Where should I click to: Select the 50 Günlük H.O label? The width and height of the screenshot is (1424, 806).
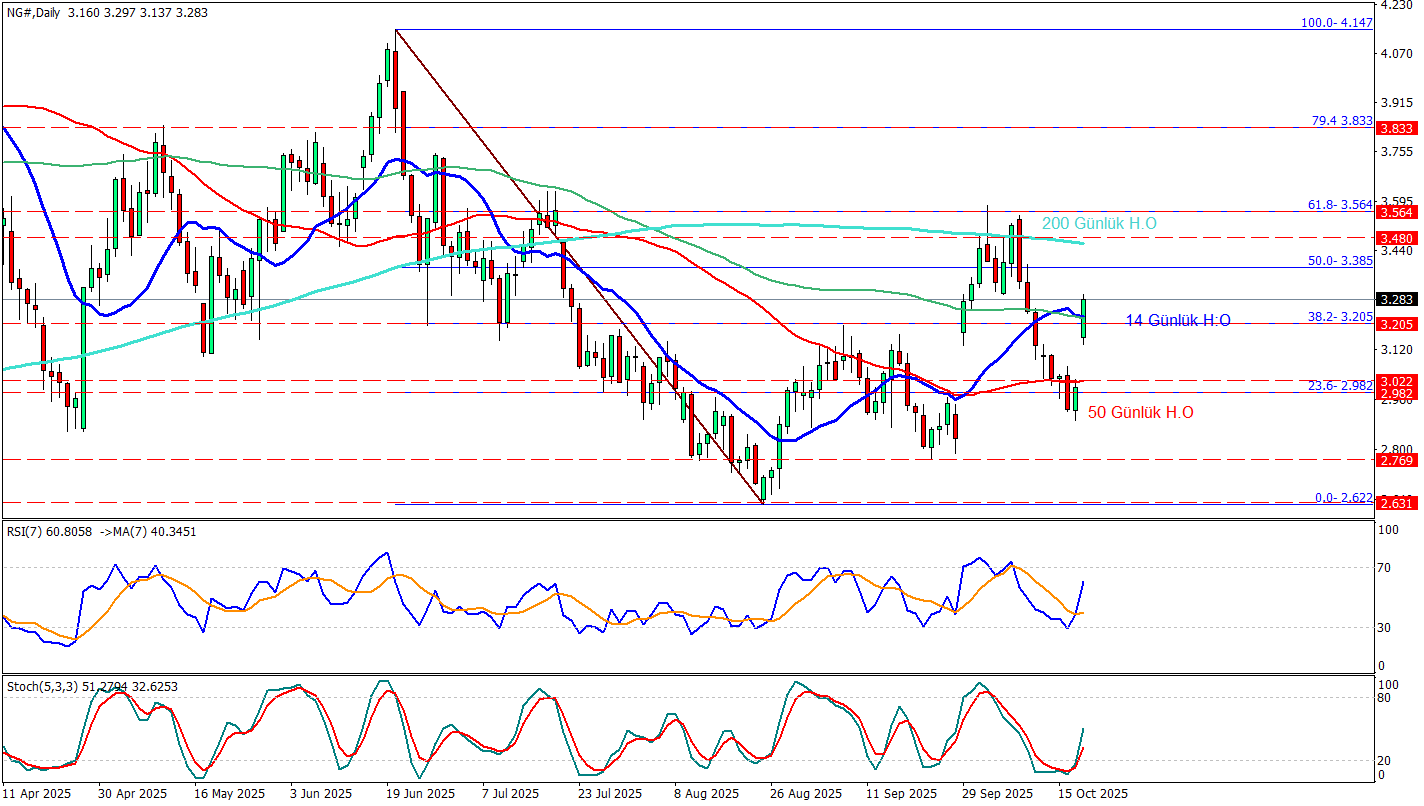(x=1140, y=412)
